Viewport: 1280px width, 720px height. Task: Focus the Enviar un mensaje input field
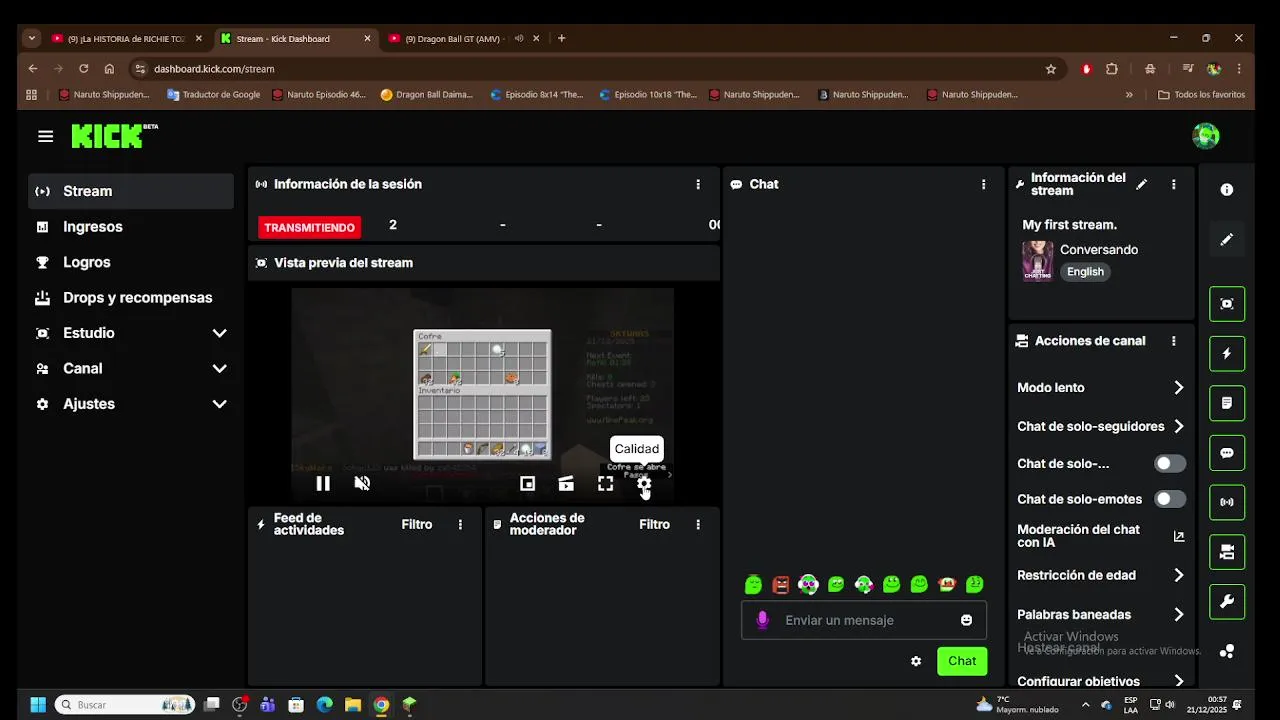[866, 620]
